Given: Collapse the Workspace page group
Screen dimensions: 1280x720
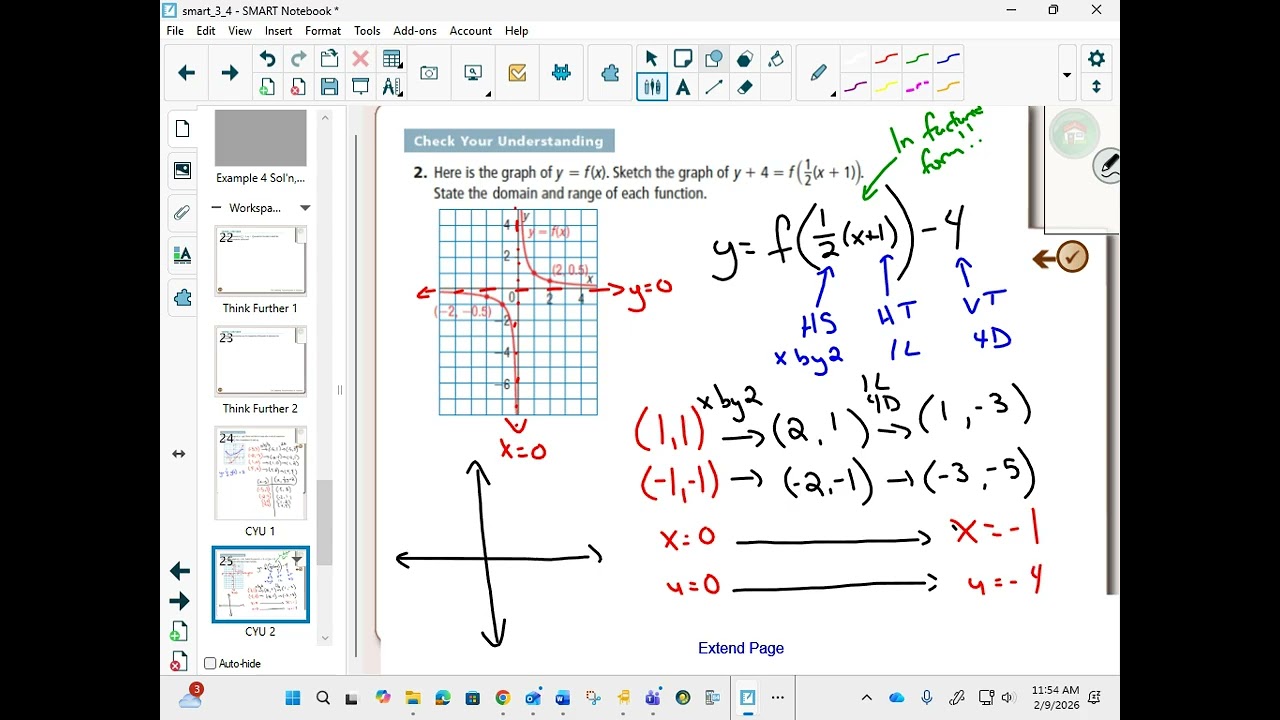Looking at the screenshot, I should click(x=216, y=208).
